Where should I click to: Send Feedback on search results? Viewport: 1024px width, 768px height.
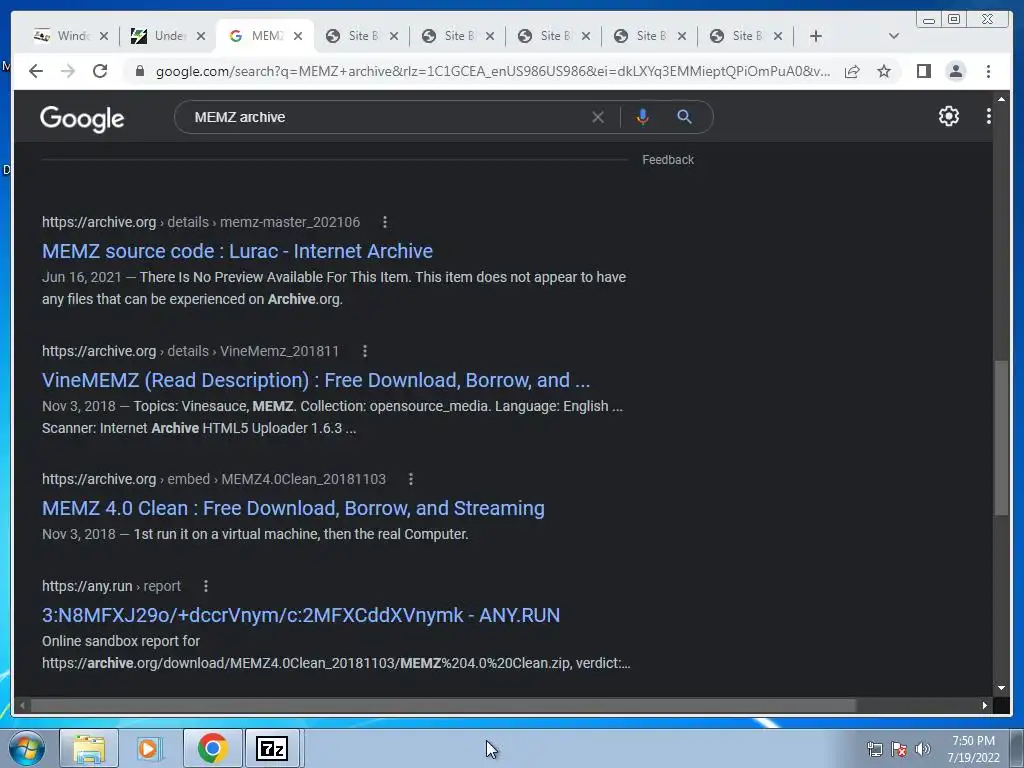tap(667, 160)
